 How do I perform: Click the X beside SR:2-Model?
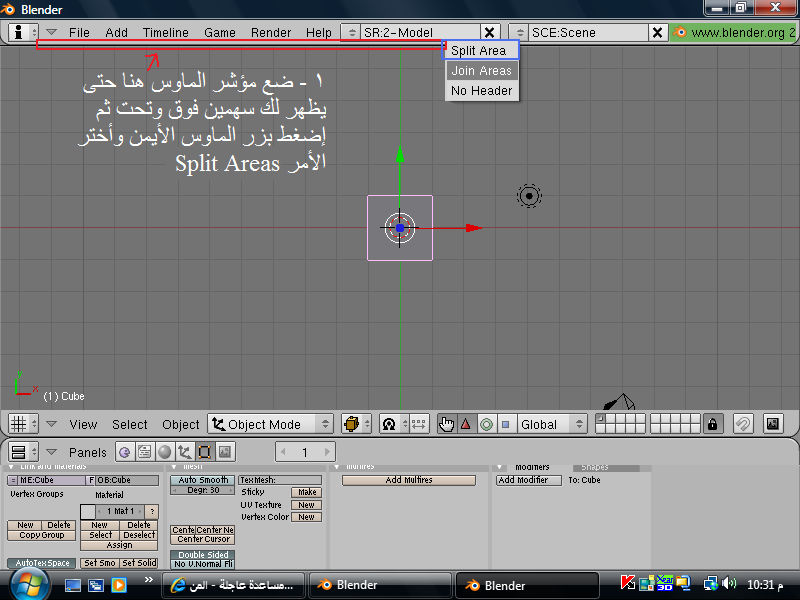490,33
